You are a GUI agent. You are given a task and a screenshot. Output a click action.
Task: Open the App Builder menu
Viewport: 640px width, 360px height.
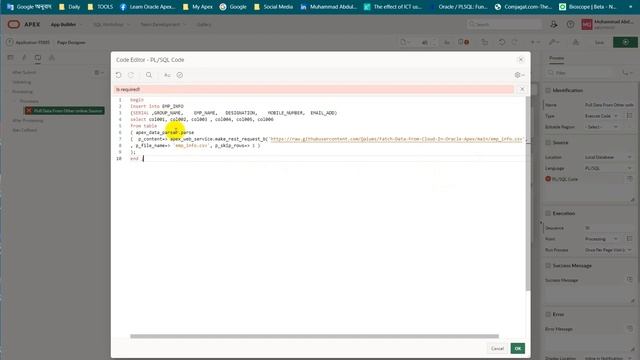[65, 24]
